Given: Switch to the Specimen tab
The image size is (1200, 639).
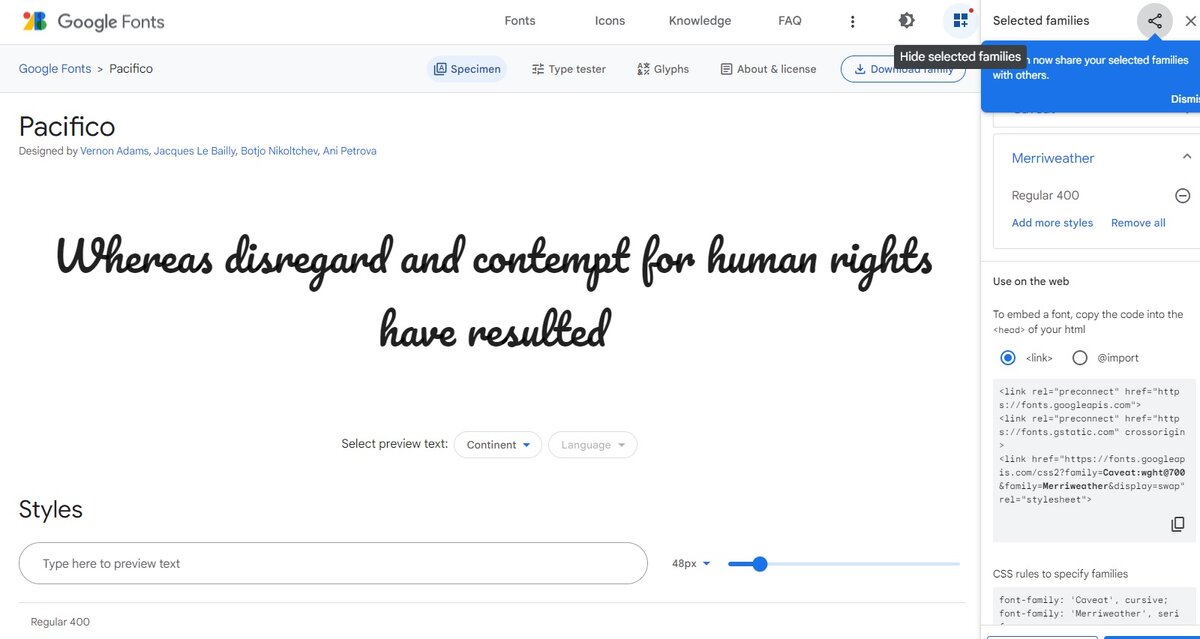Looking at the screenshot, I should (467, 69).
